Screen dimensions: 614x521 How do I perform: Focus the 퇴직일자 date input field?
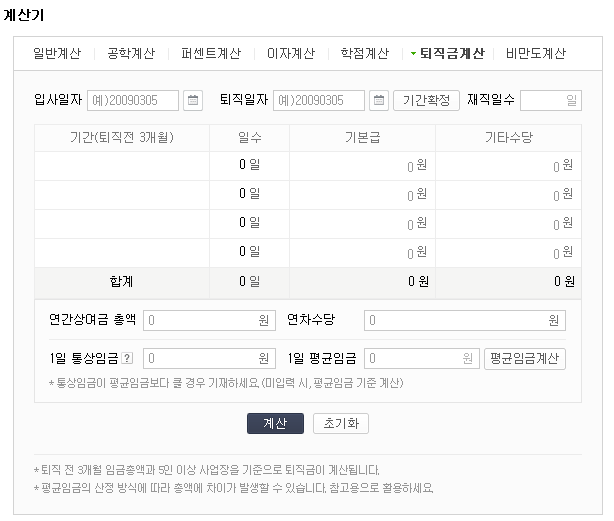point(319,101)
